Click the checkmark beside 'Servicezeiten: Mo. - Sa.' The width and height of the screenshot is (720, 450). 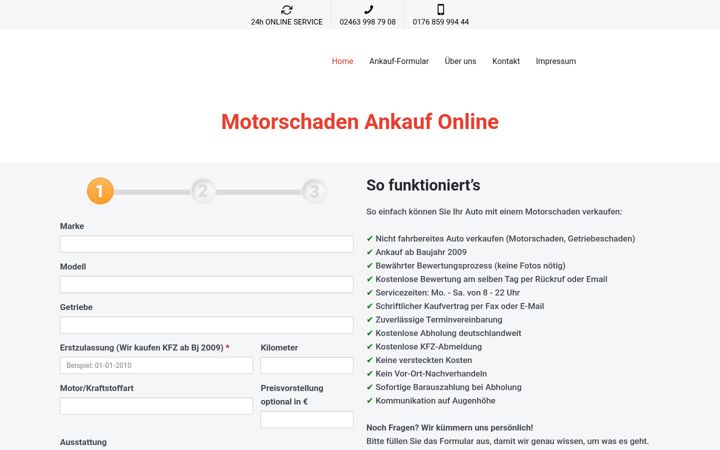(370, 292)
